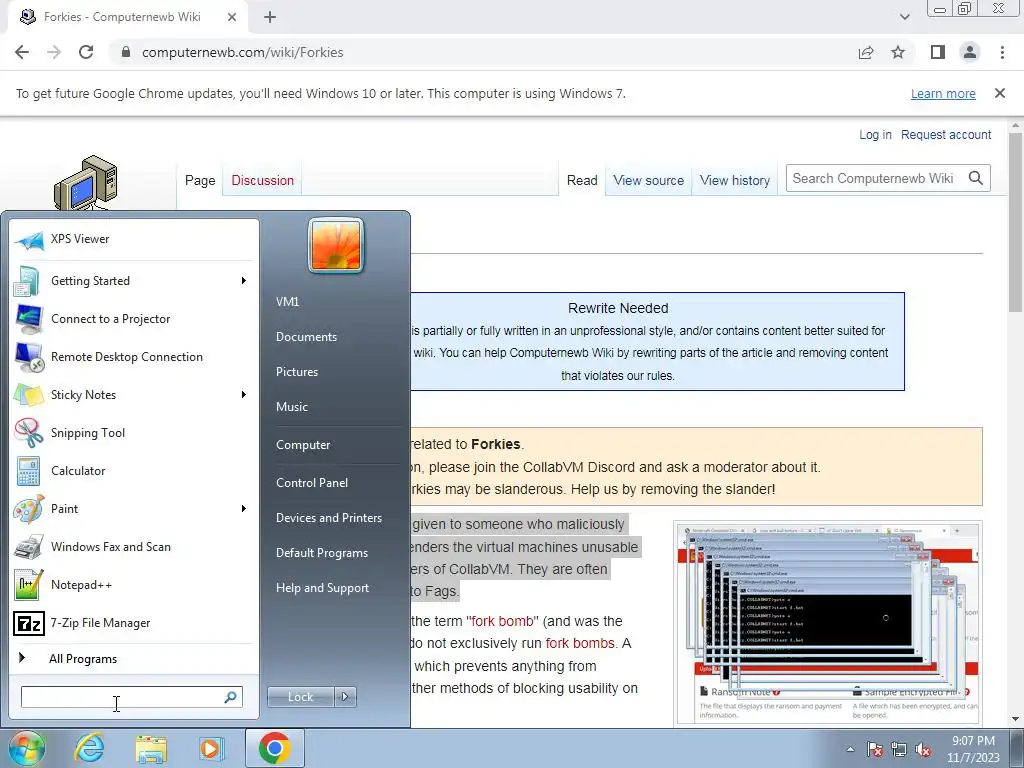This screenshot has width=1024, height=768.
Task: Open XPS Viewer from Start menu
Action: 133,239
